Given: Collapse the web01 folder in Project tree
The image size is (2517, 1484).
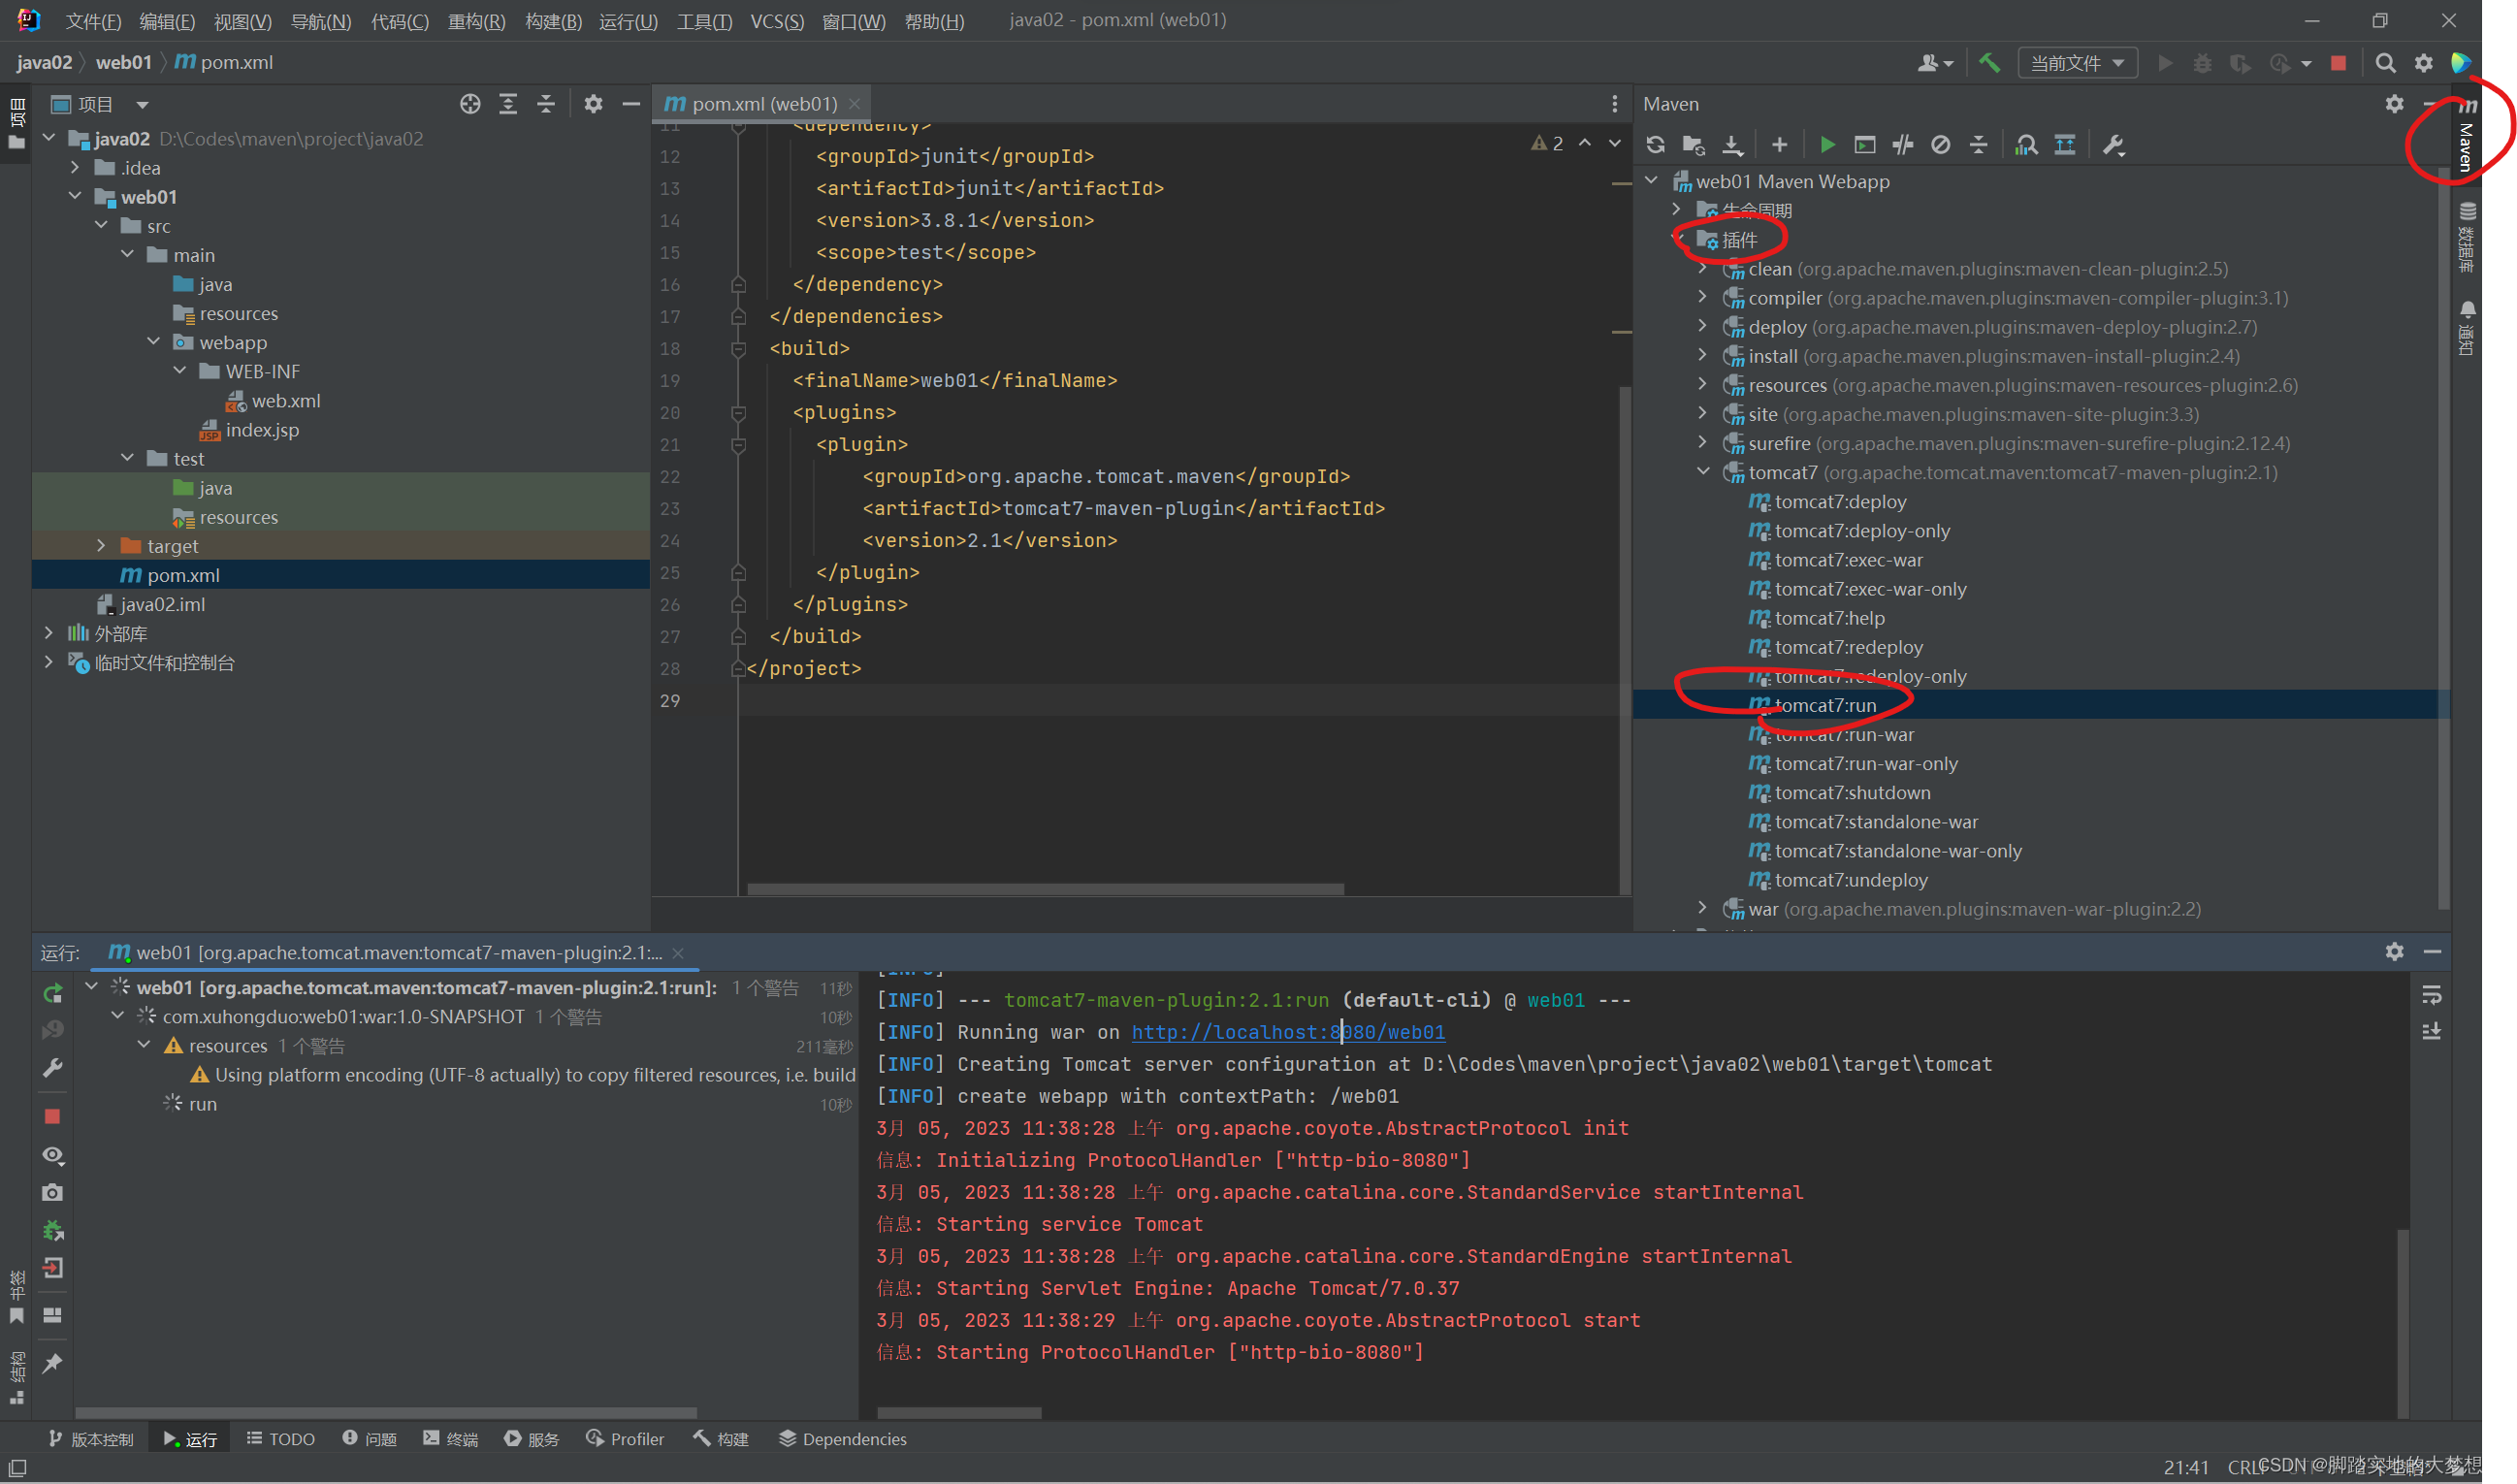Looking at the screenshot, I should (x=76, y=197).
